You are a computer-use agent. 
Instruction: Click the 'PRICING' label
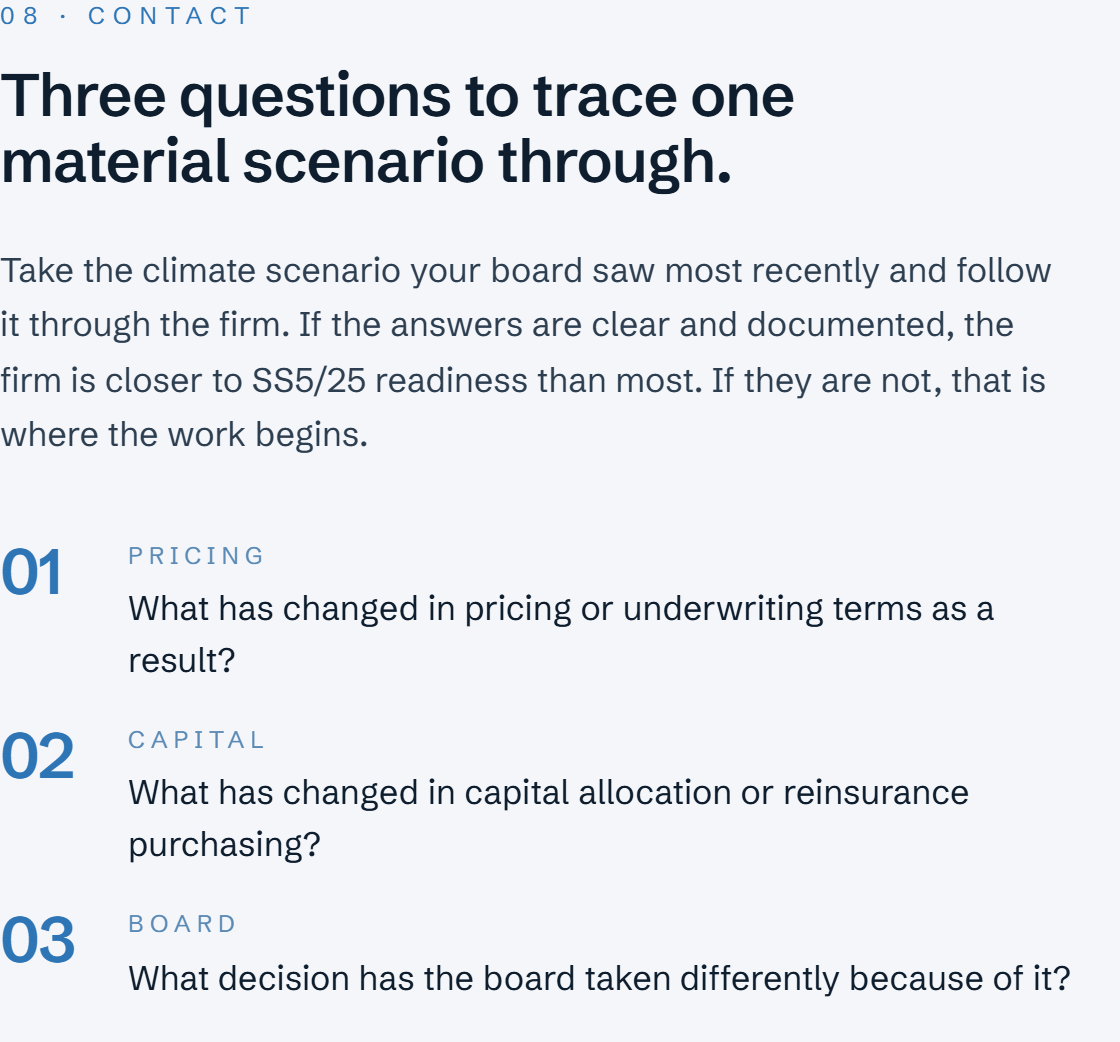[x=196, y=556]
